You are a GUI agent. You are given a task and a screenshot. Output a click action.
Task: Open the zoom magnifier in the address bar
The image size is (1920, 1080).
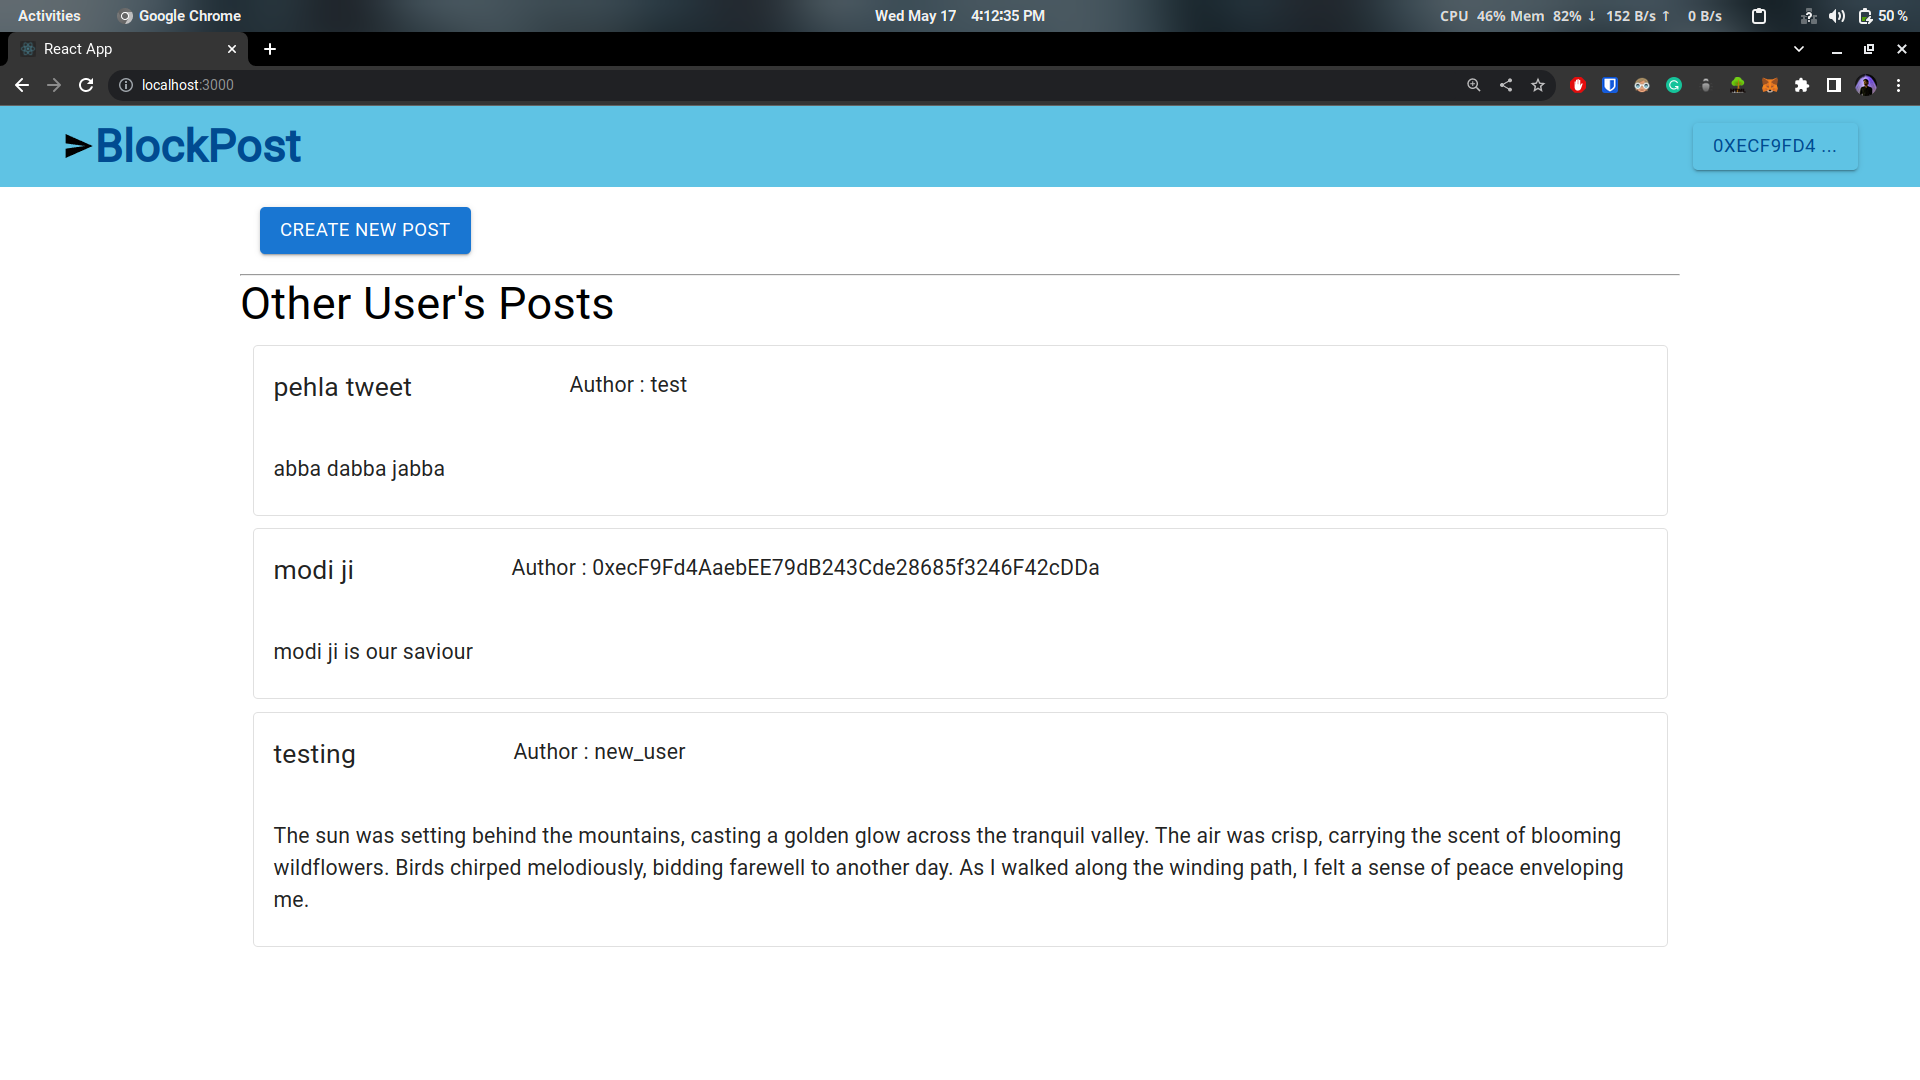click(x=1473, y=85)
